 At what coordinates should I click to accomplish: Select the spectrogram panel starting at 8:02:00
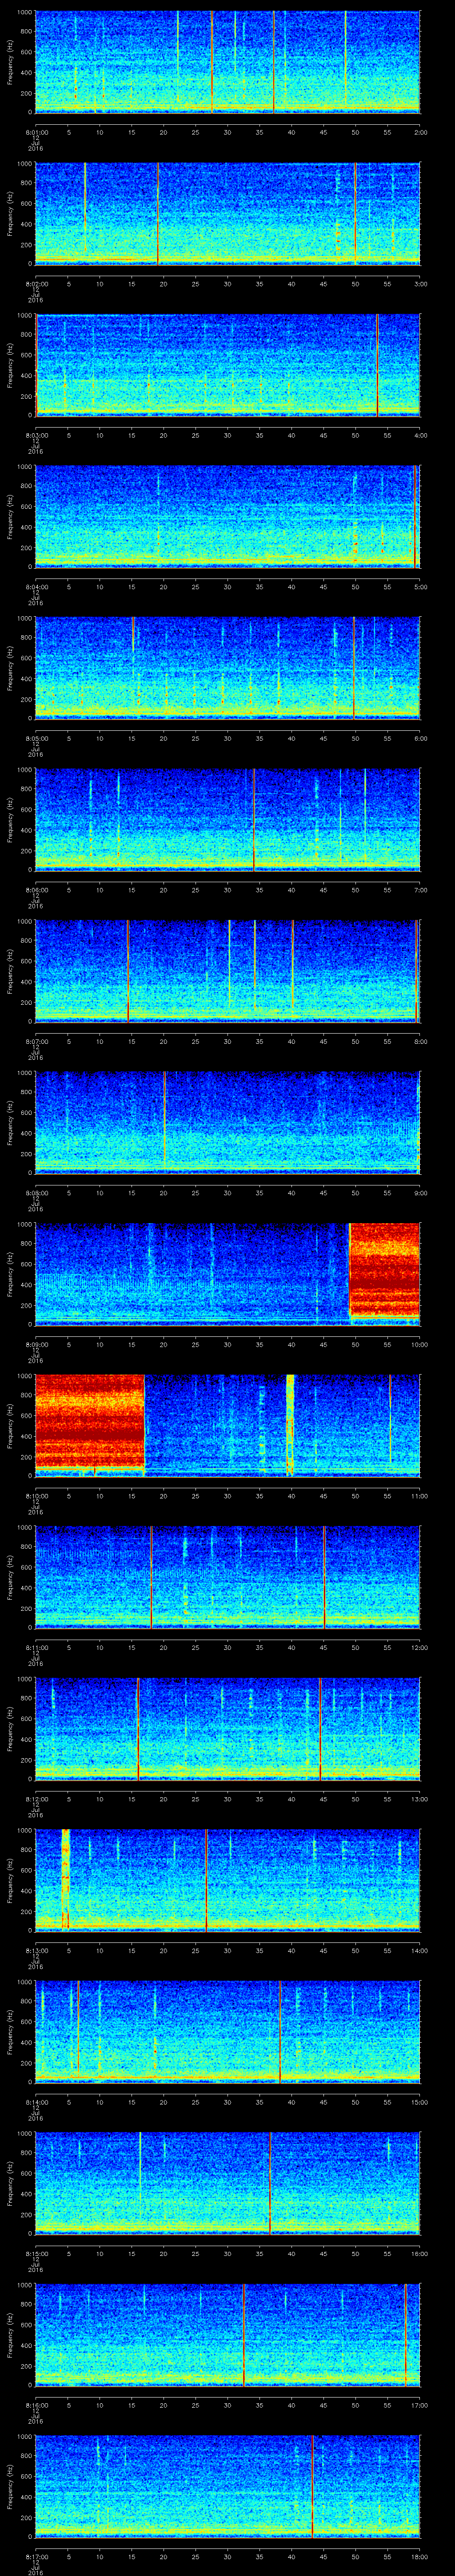228,213
